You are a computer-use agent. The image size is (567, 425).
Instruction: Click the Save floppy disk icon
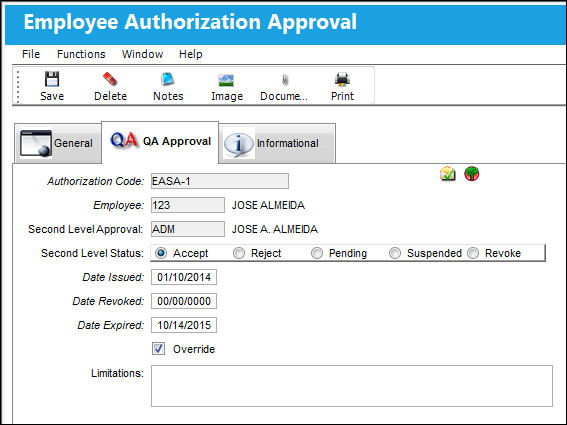52,79
